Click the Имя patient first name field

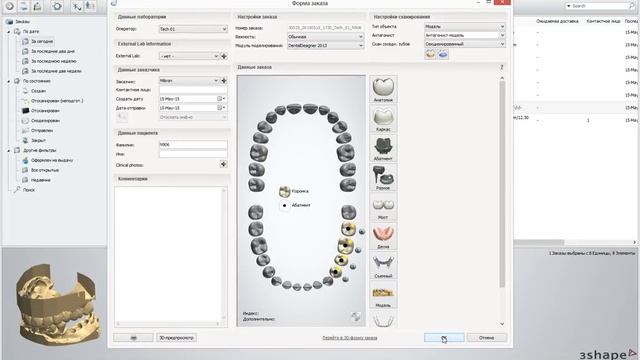pos(193,154)
